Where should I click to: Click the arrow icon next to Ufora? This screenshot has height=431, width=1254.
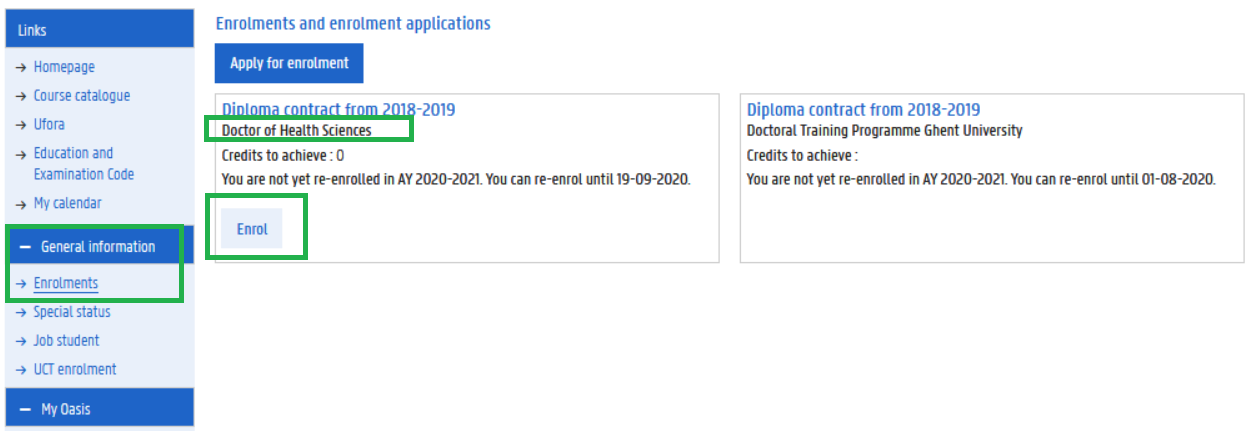click(23, 125)
